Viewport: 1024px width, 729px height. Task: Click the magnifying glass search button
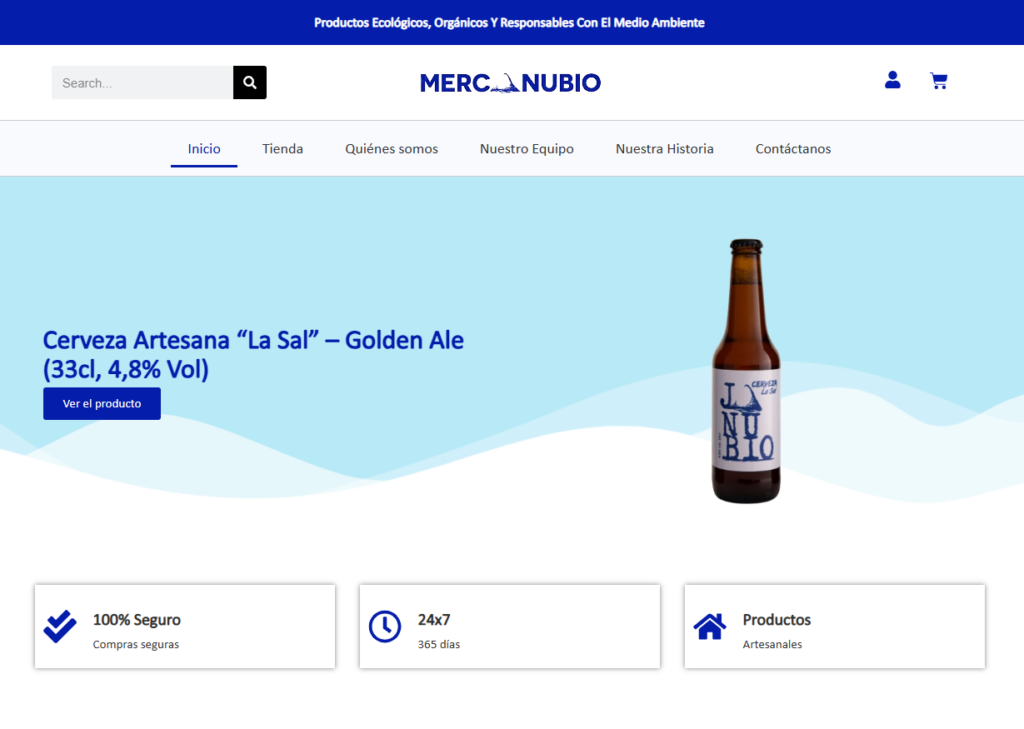pos(250,83)
